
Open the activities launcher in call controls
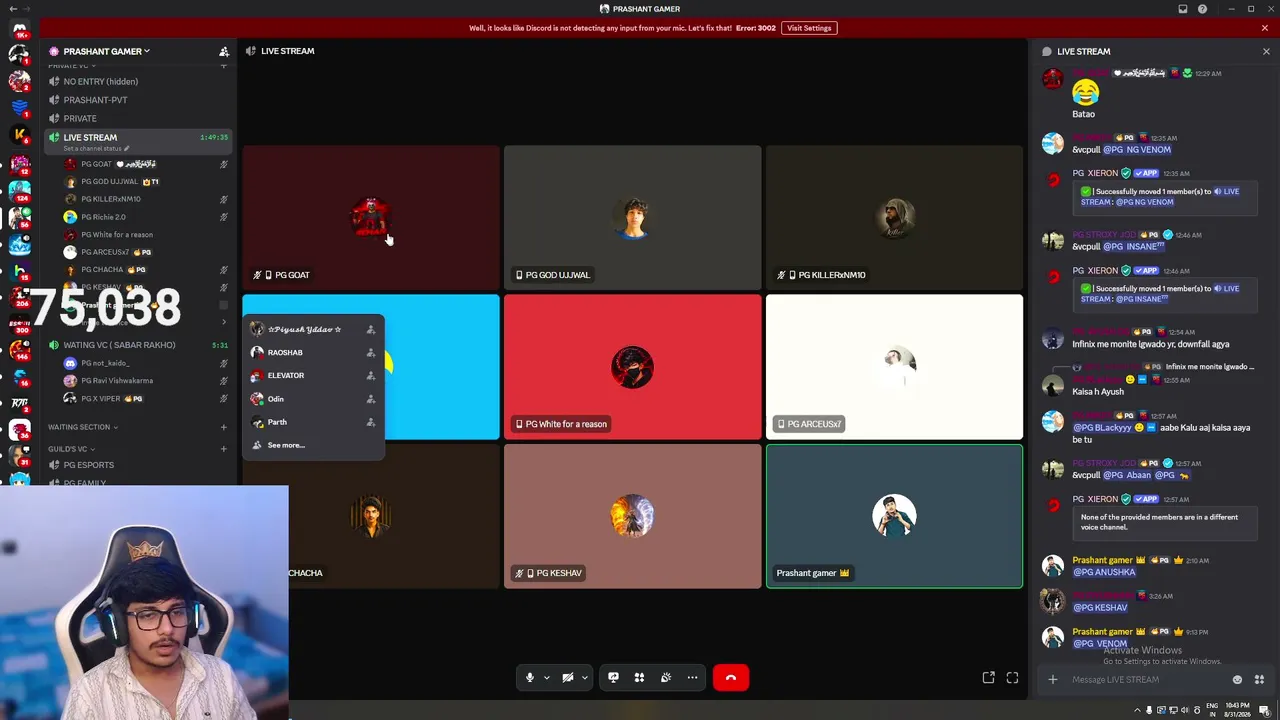pos(639,678)
